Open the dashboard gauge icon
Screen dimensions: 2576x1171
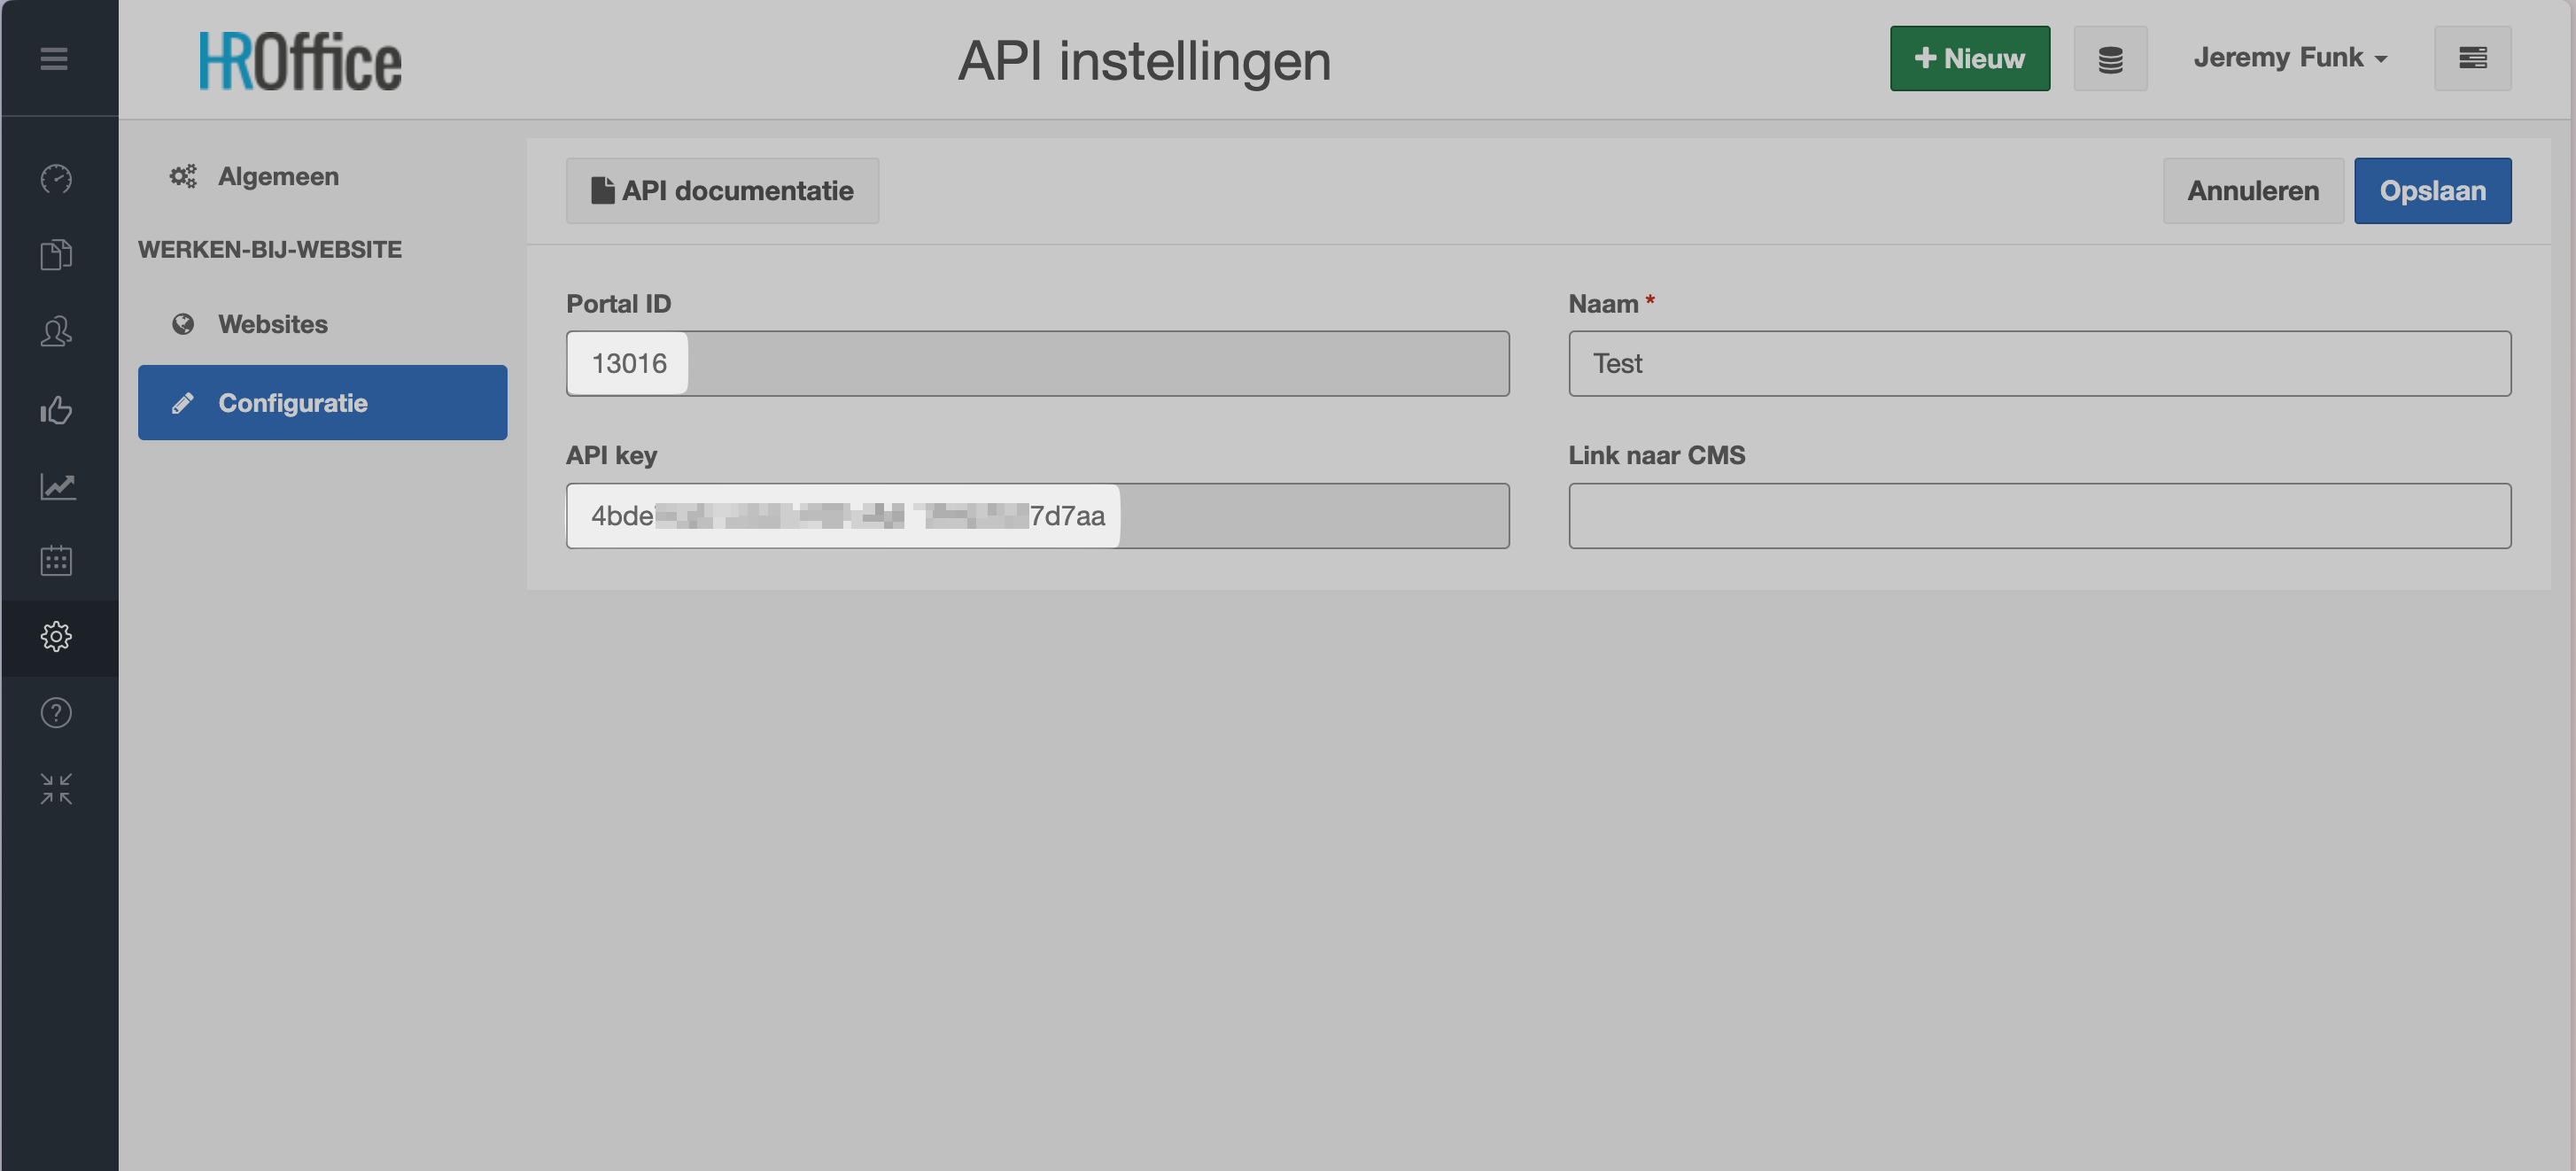click(56, 179)
